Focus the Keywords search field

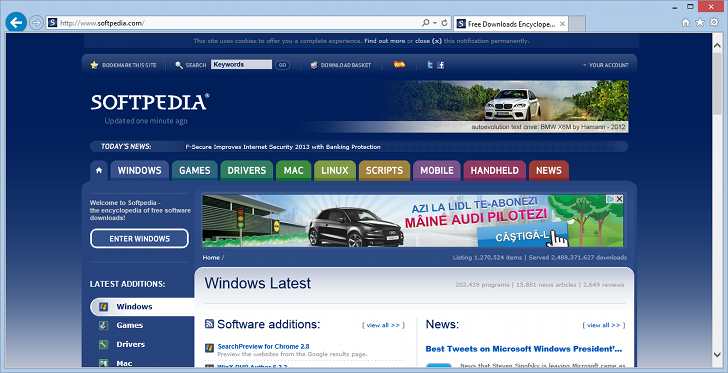pyautogui.click(x=241, y=65)
